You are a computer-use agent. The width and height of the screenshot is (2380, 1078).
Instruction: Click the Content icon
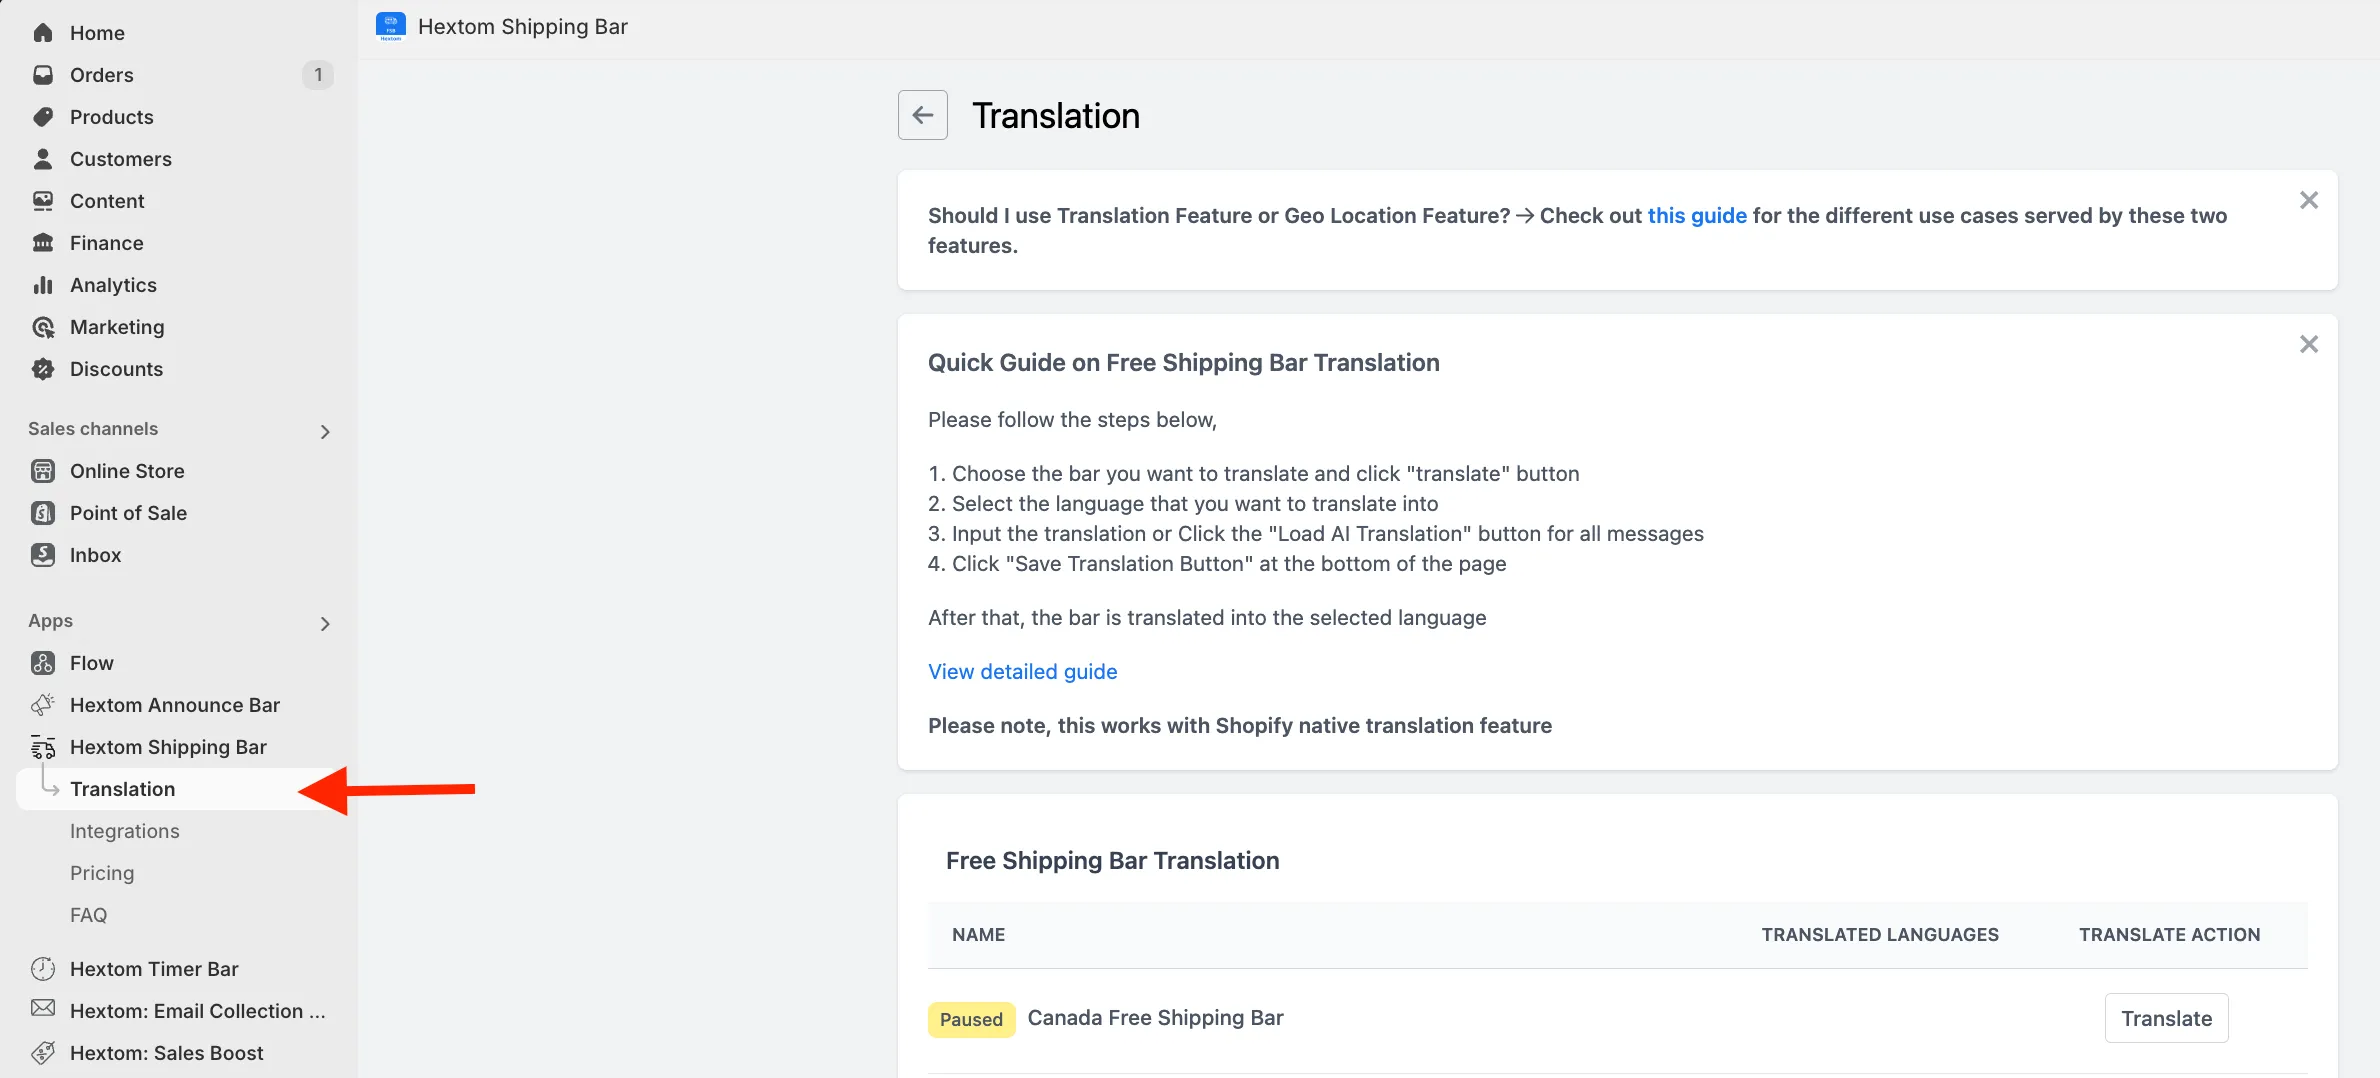(x=43, y=201)
